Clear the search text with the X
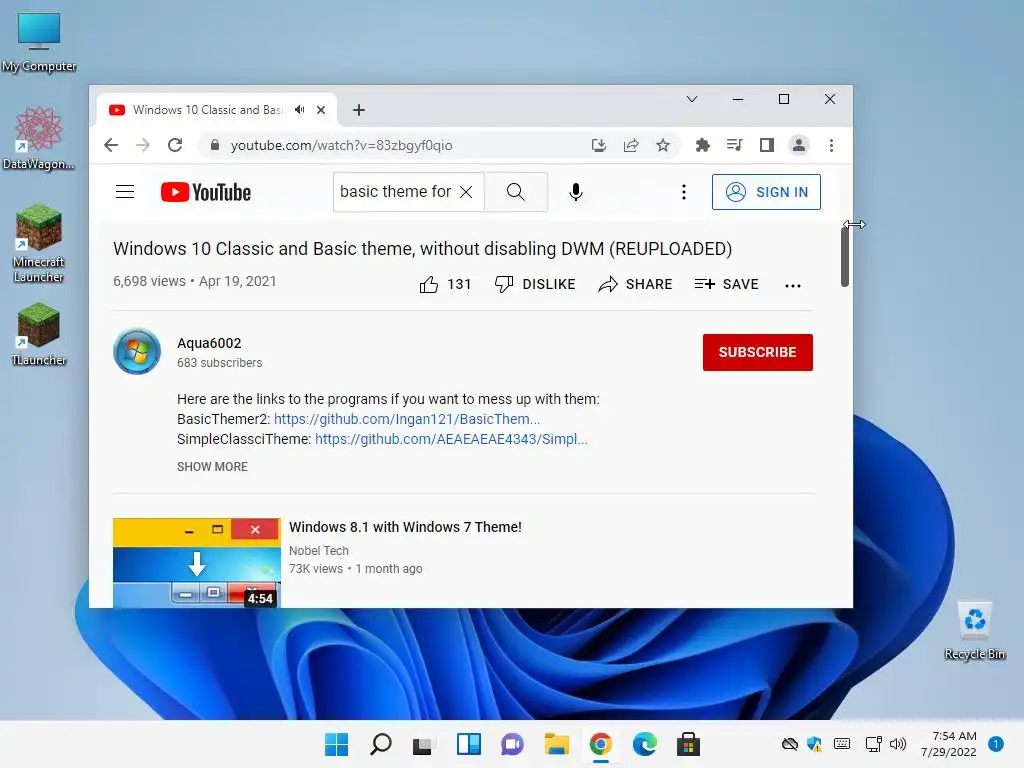 pyautogui.click(x=466, y=191)
